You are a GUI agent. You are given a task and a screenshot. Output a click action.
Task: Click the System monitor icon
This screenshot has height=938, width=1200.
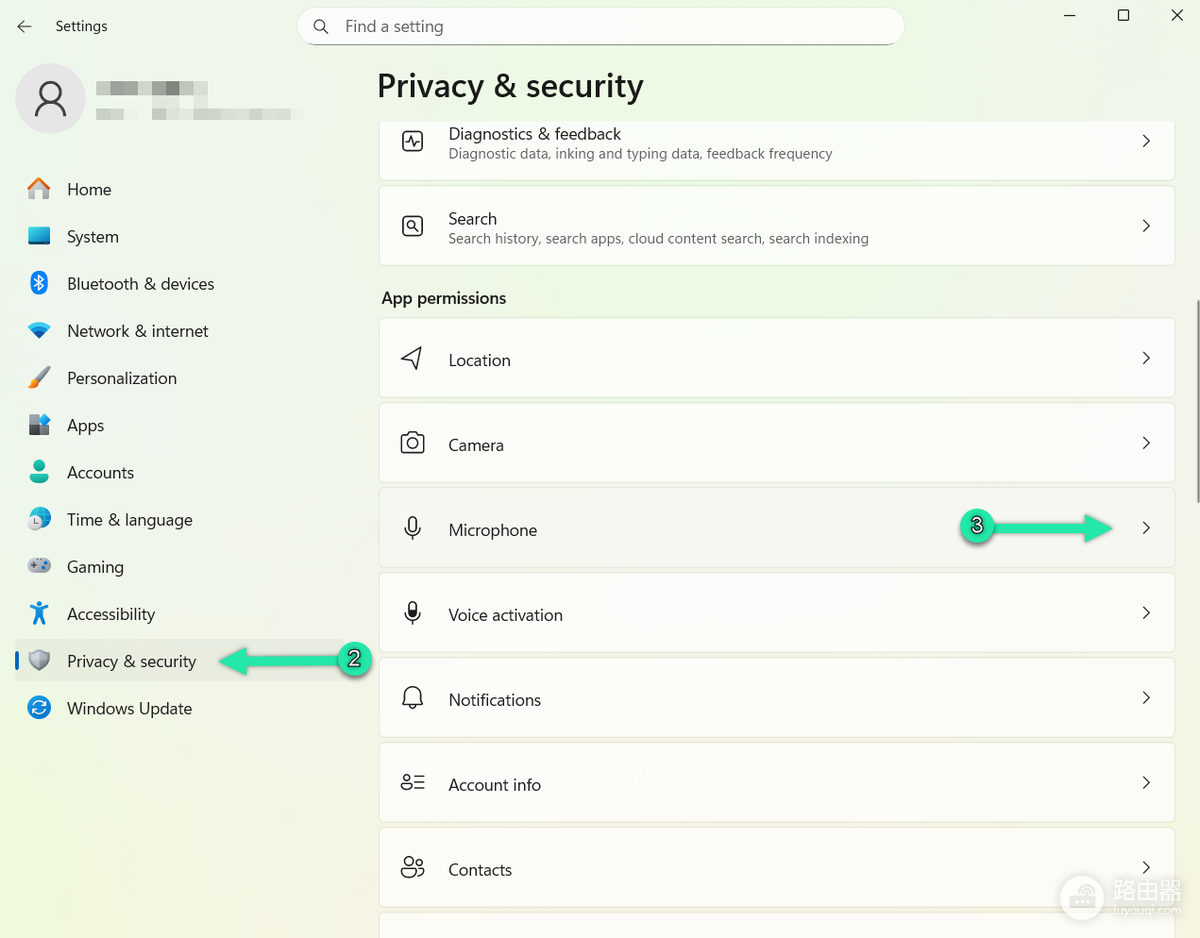pos(39,236)
